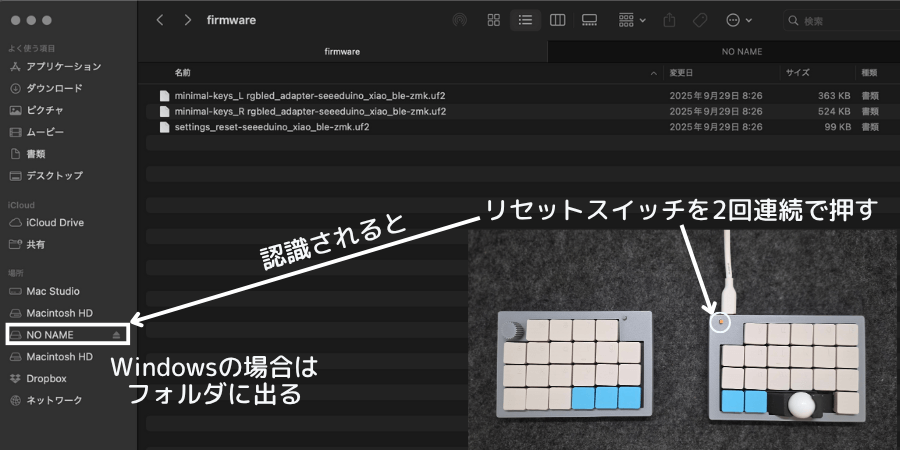Select the firmware tab
Screen dimensions: 900x450
pos(342,51)
